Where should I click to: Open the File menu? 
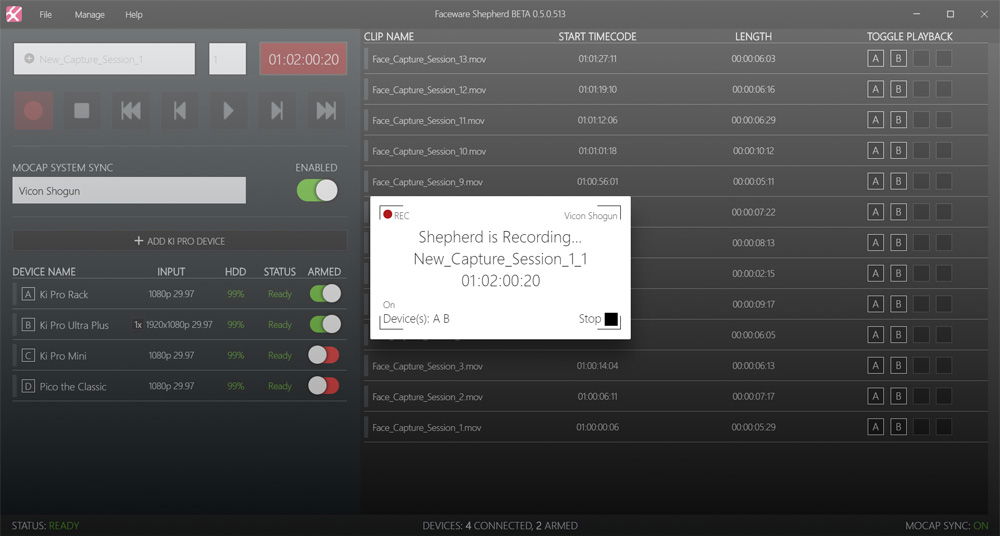point(45,14)
